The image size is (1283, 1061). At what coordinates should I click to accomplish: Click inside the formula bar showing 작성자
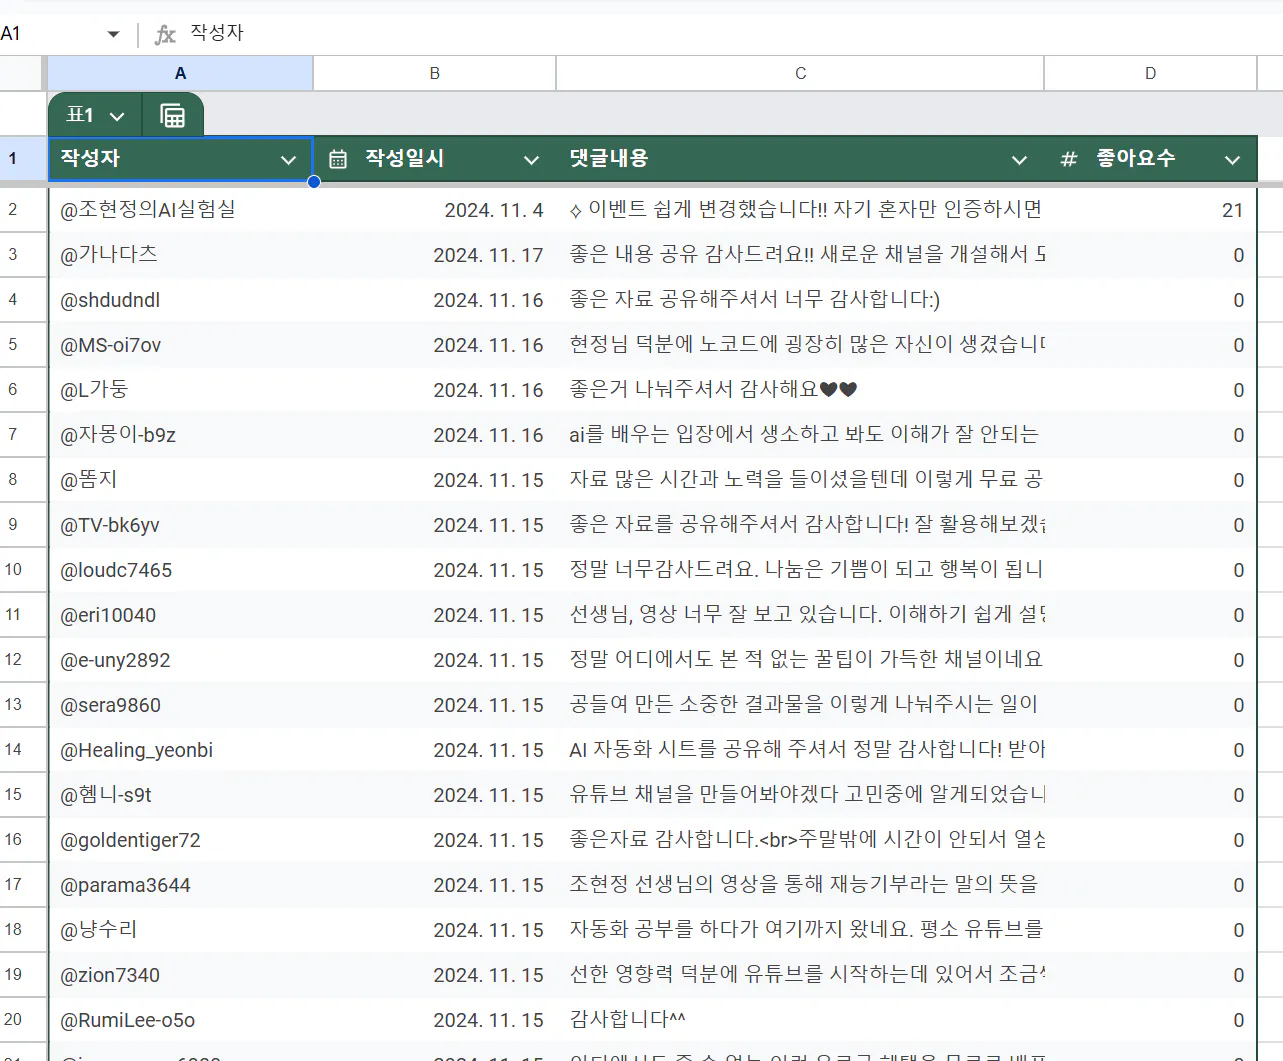pos(400,32)
